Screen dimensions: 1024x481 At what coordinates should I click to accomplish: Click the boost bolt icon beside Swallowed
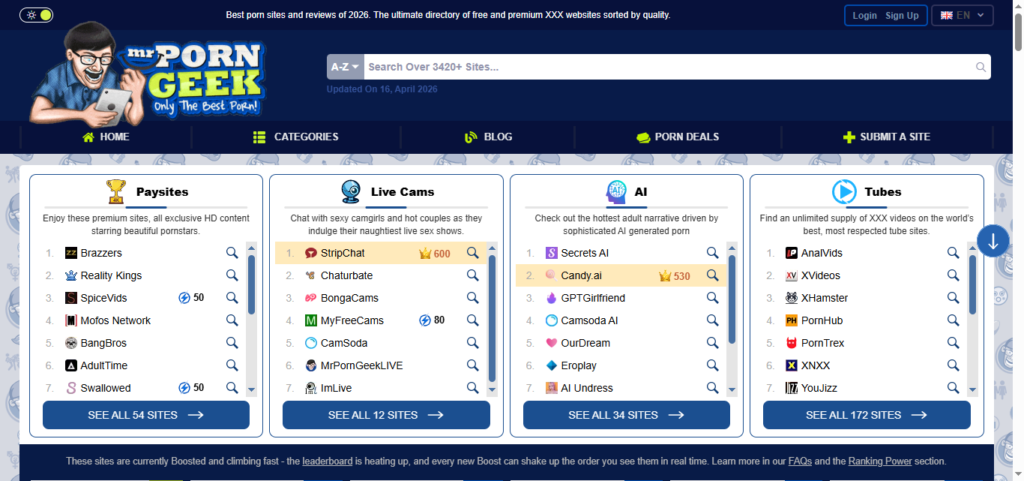tap(184, 388)
